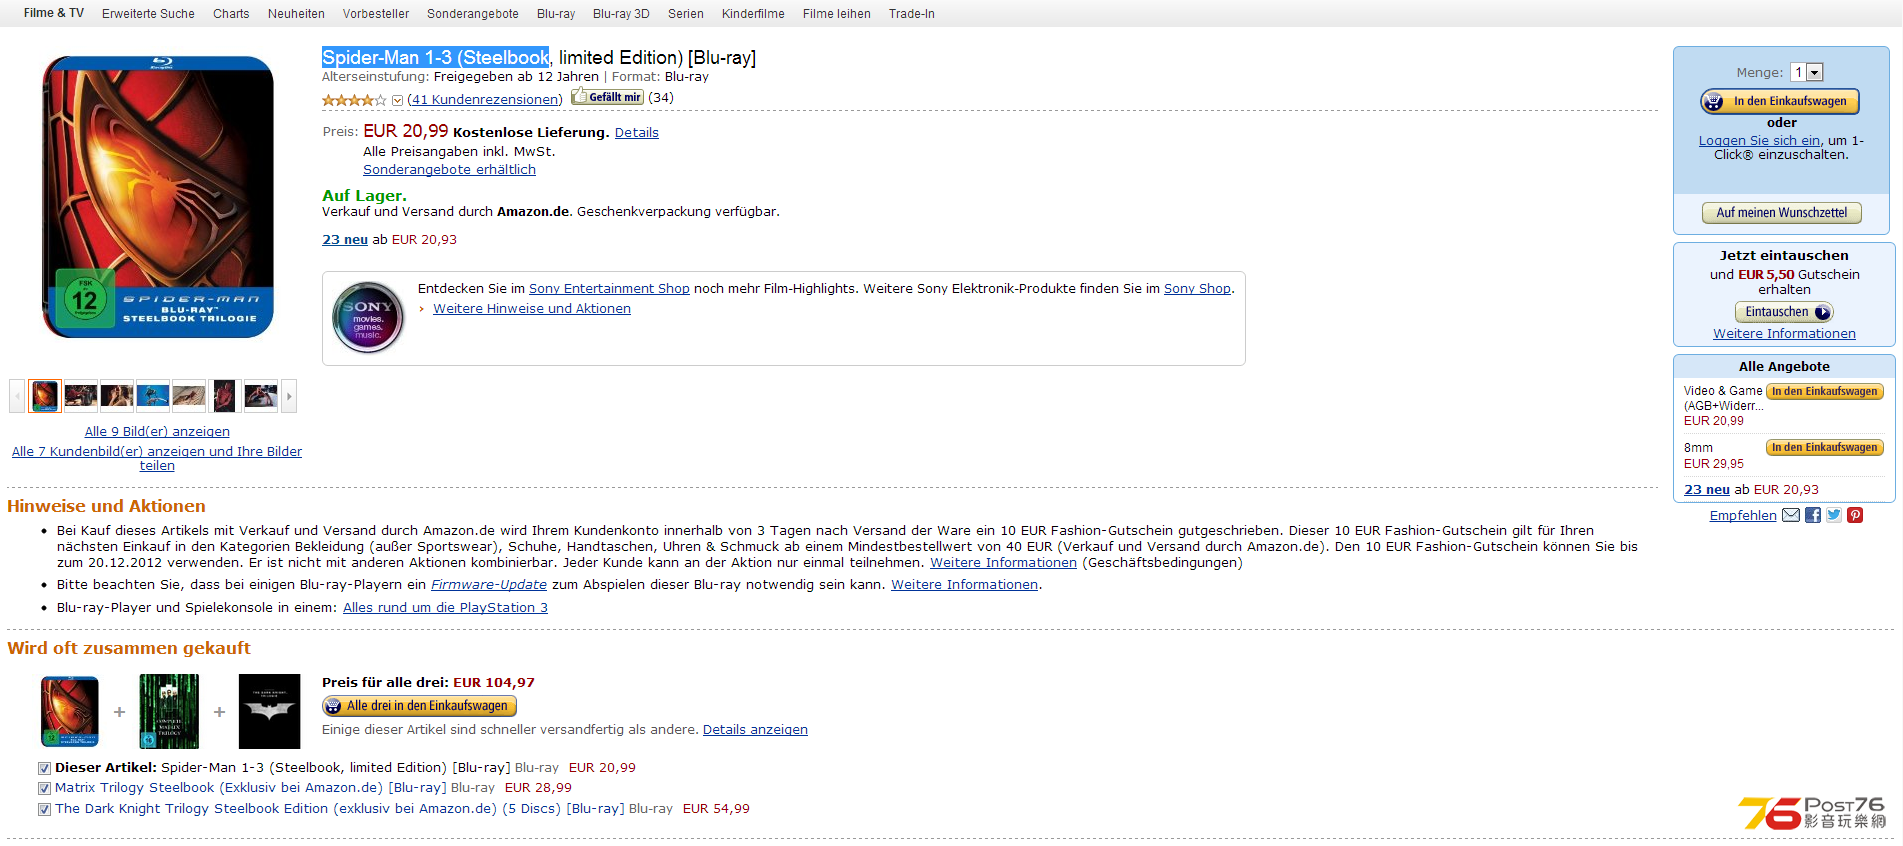Viewport: 1903px width, 846px height.
Task: Open Sony Shop link
Action: click(1197, 289)
